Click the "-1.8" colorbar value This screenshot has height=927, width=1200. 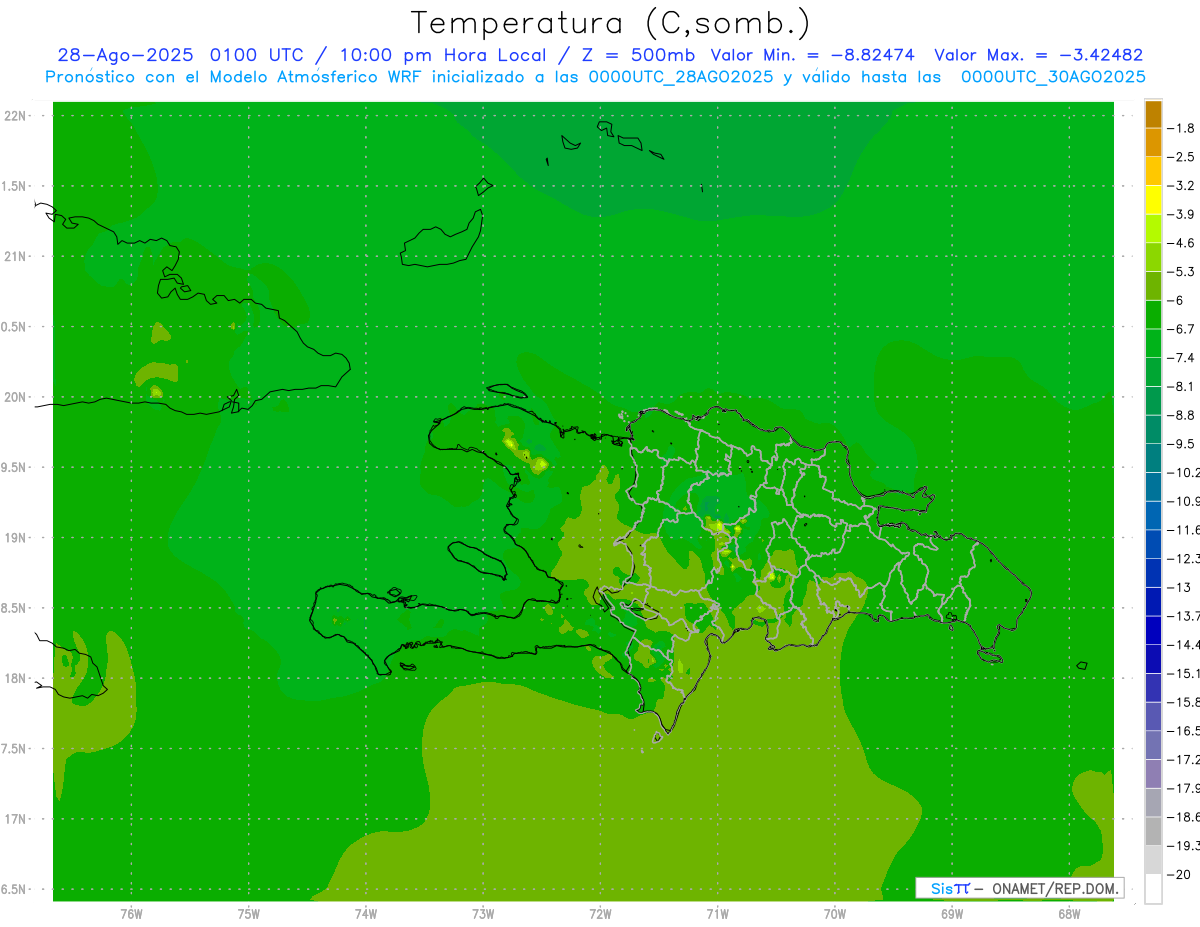pos(1183,128)
